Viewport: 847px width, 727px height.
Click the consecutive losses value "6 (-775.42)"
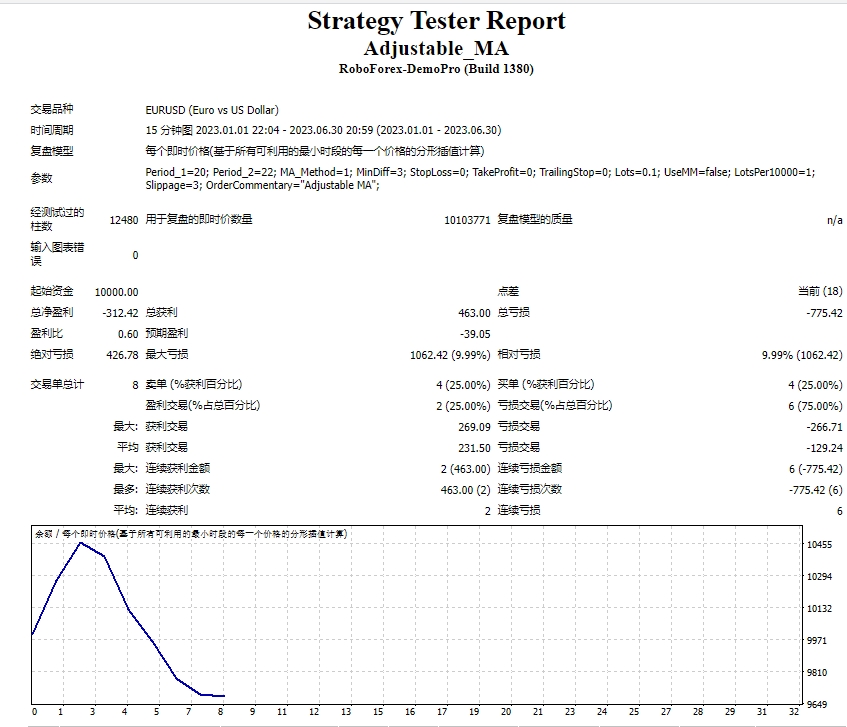coord(816,469)
